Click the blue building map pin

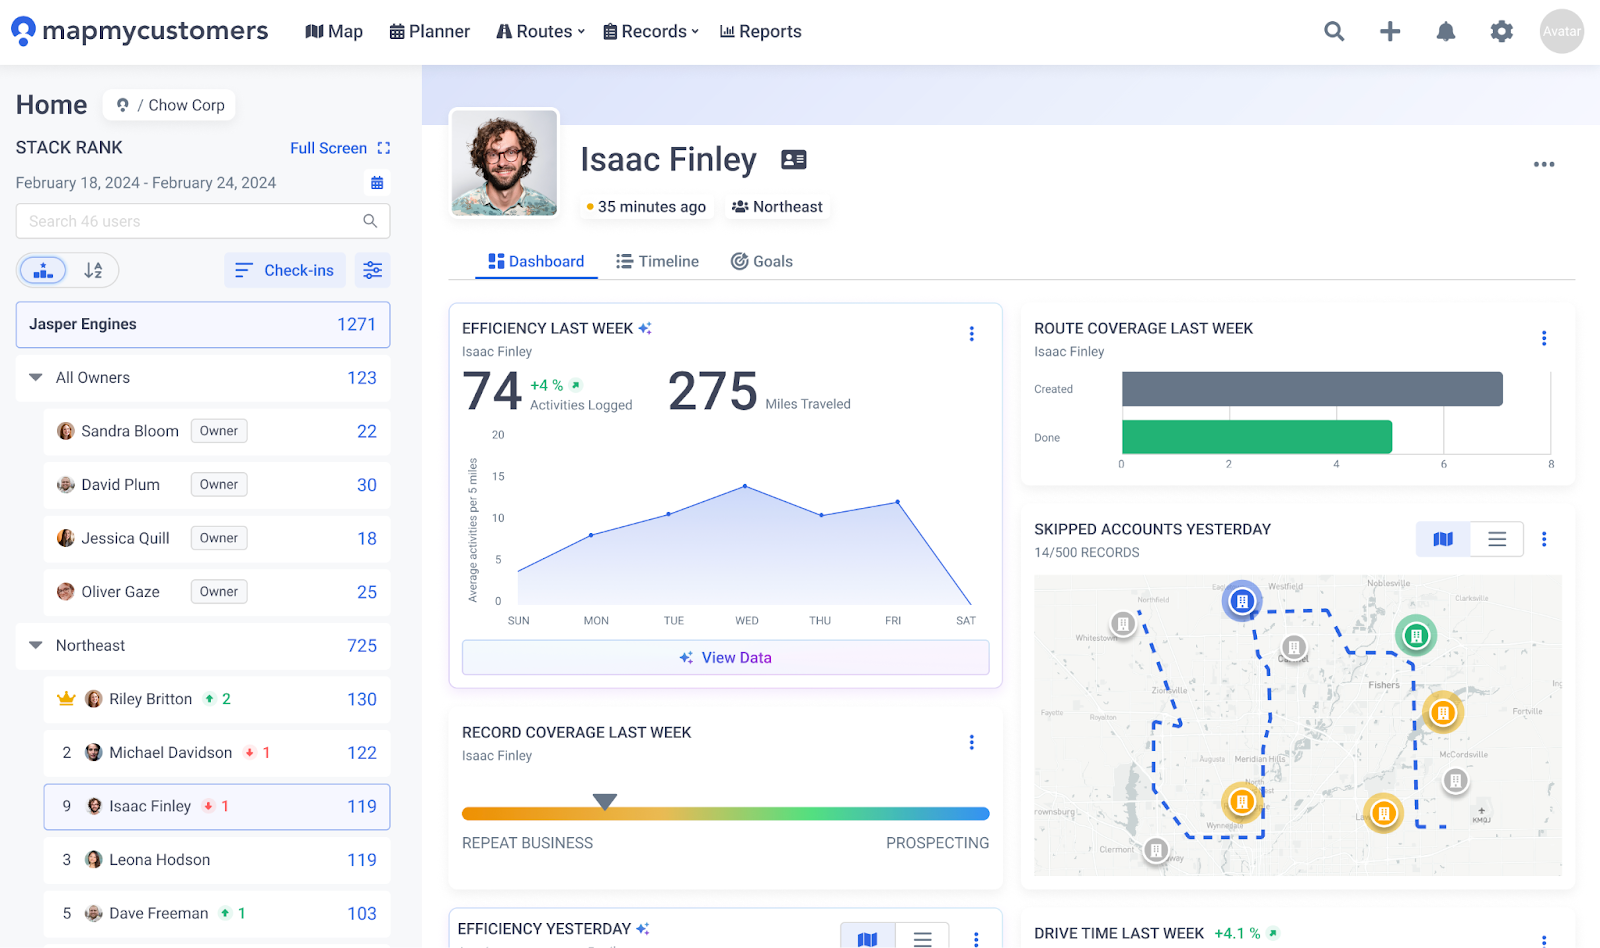tap(1242, 601)
